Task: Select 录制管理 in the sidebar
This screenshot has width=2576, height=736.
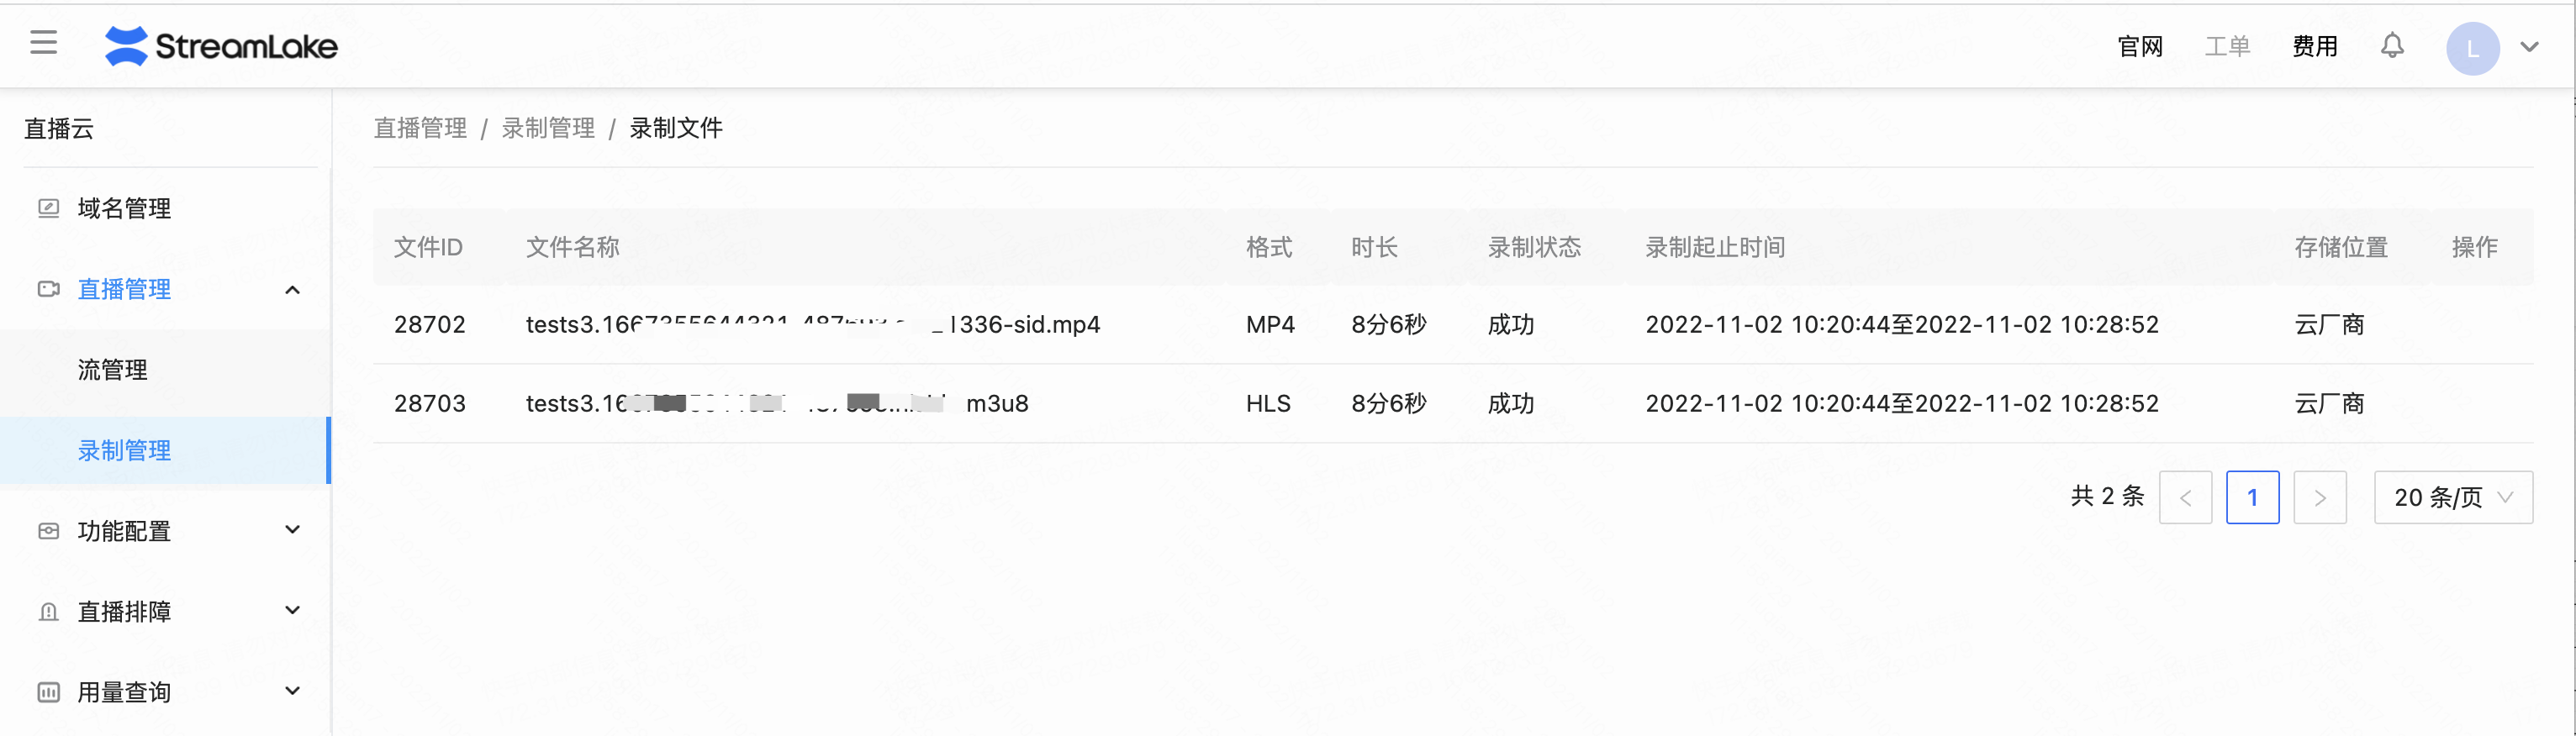Action: (x=124, y=451)
